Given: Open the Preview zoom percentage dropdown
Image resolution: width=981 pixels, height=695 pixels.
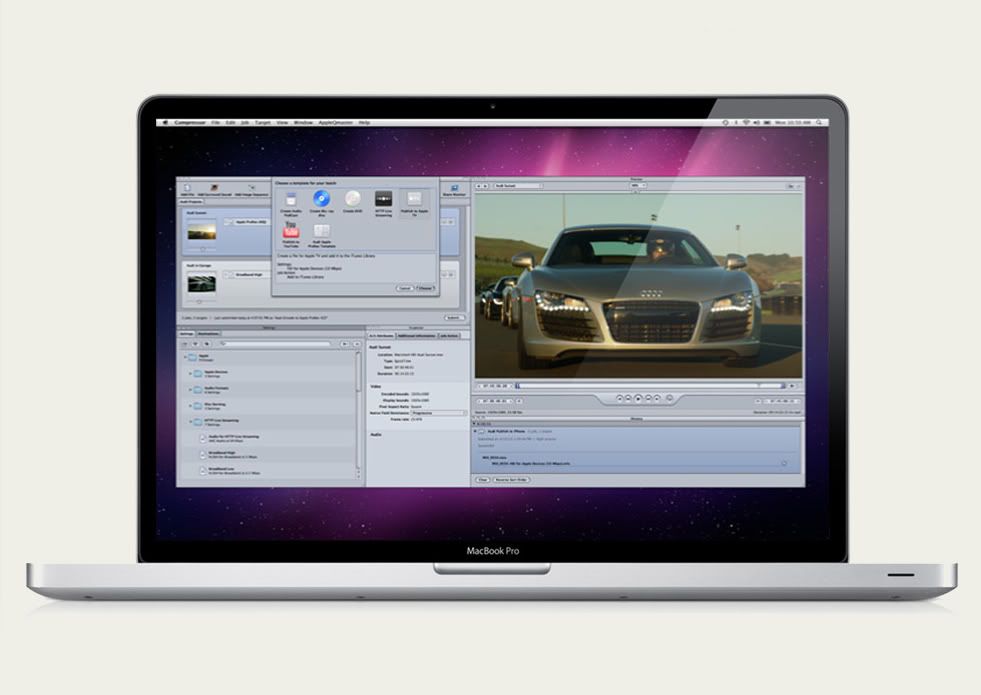Looking at the screenshot, I should [638, 185].
